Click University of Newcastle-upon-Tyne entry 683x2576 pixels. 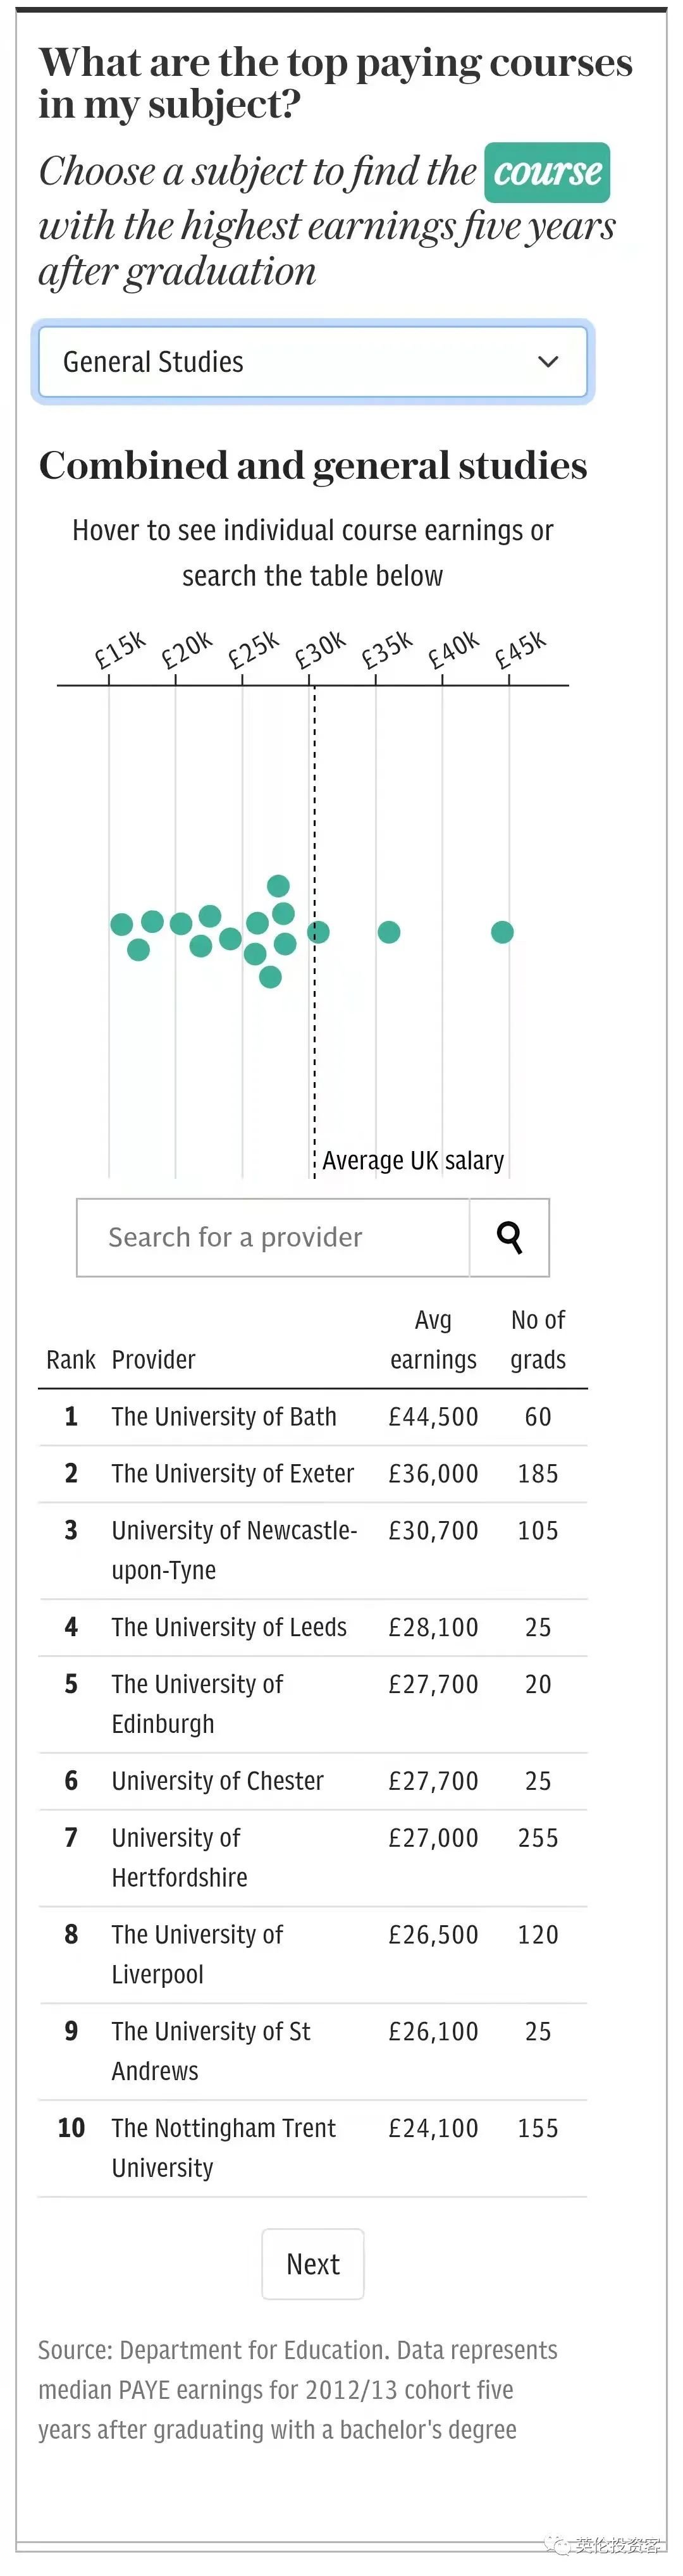(x=234, y=1550)
